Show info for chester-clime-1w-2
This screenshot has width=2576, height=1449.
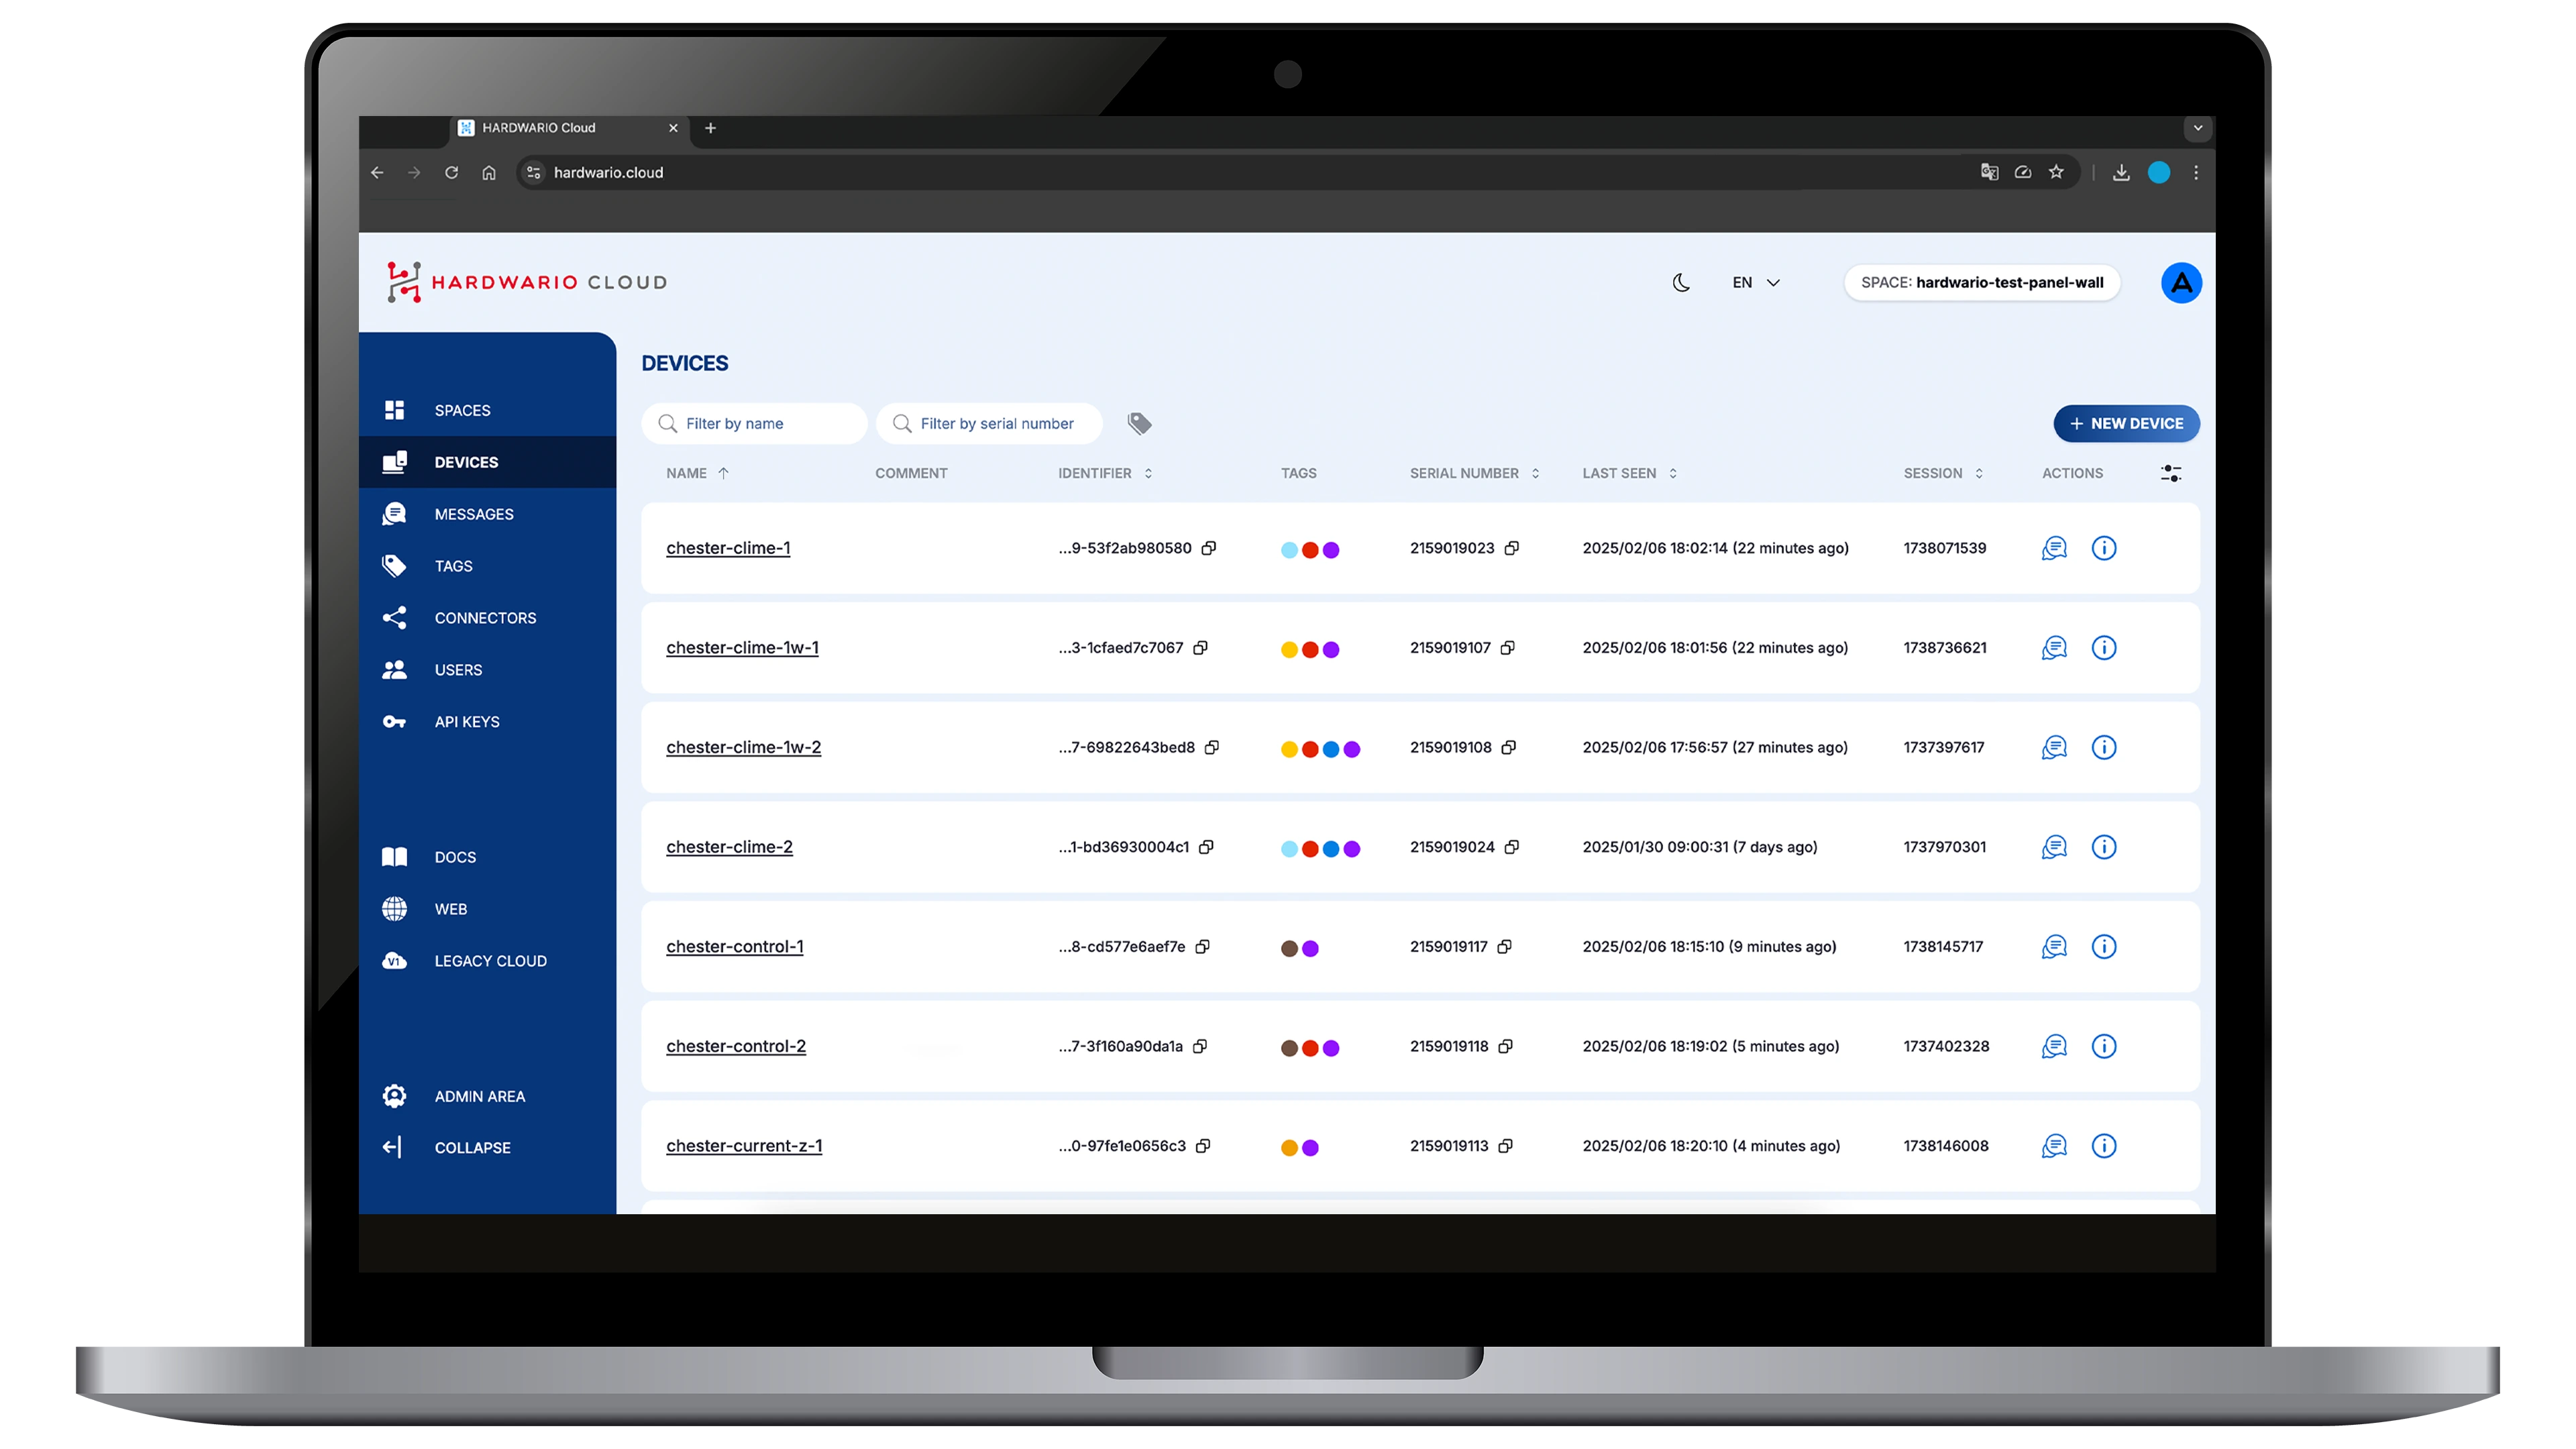coord(2104,747)
